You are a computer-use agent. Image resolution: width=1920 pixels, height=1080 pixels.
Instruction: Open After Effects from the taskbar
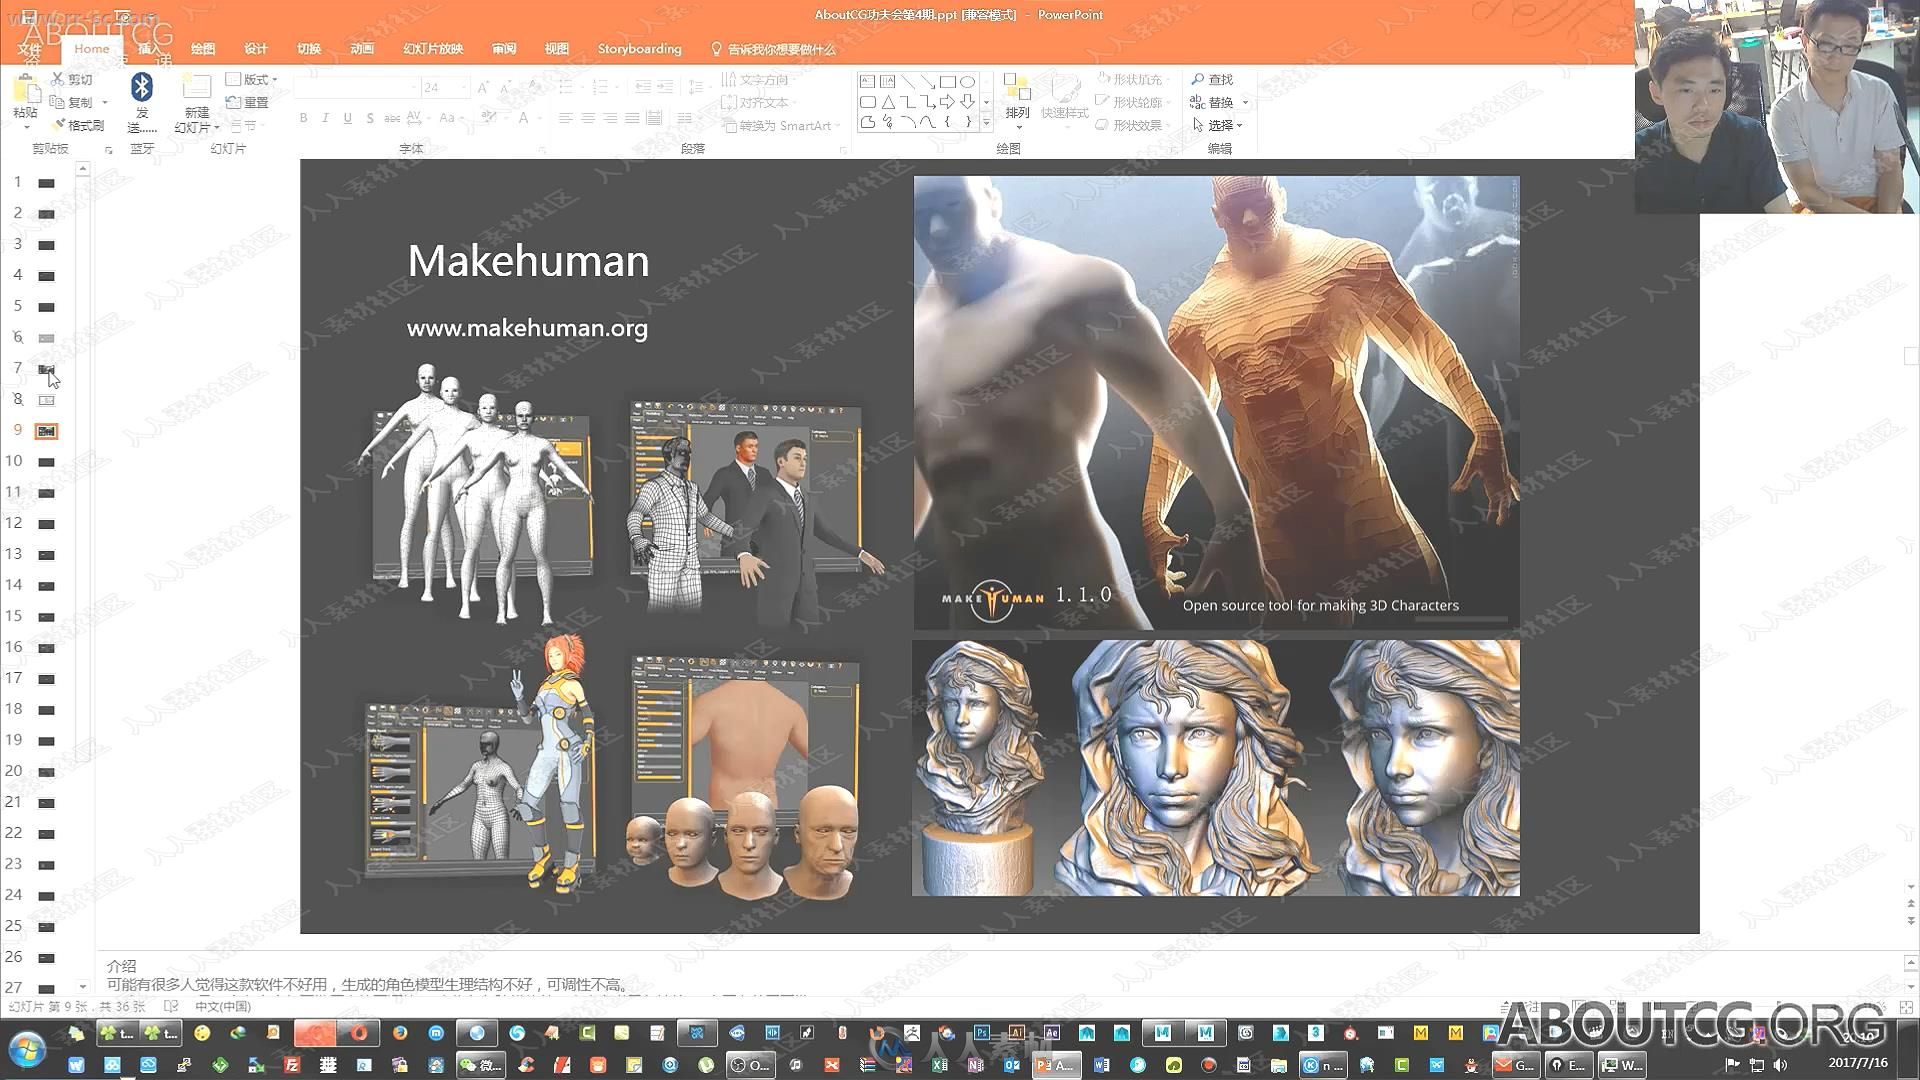click(x=1051, y=1033)
